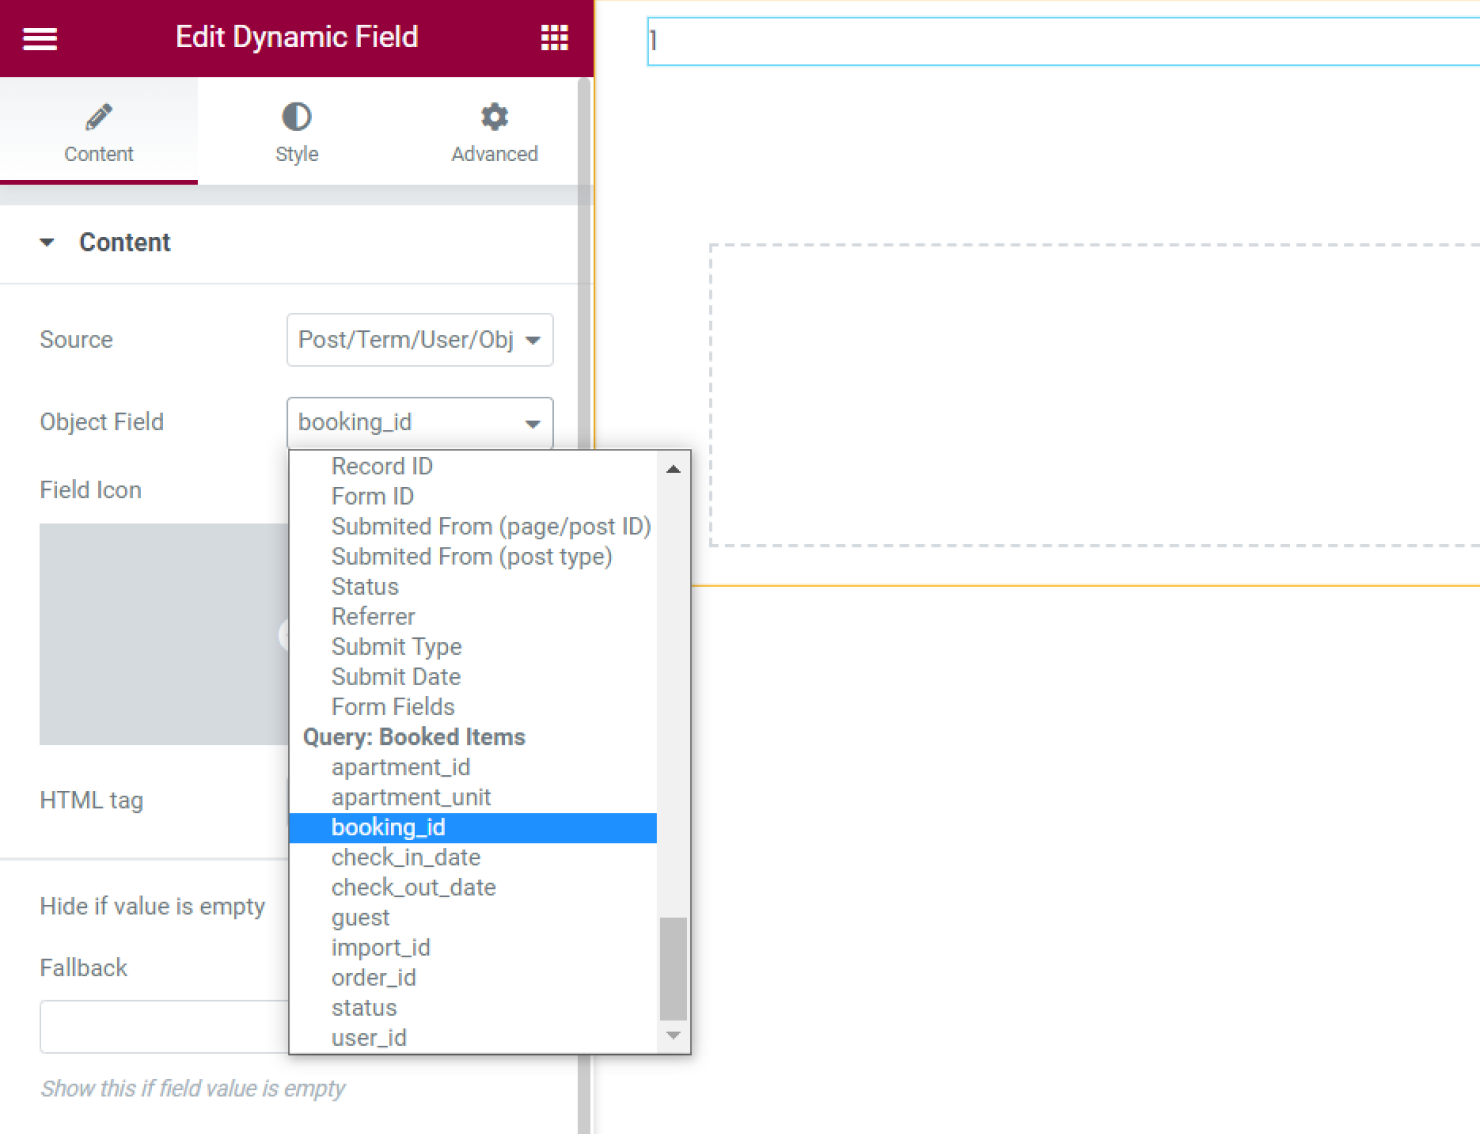The width and height of the screenshot is (1480, 1134).
Task: Click the dashed empty widget area
Action: tap(1095, 395)
